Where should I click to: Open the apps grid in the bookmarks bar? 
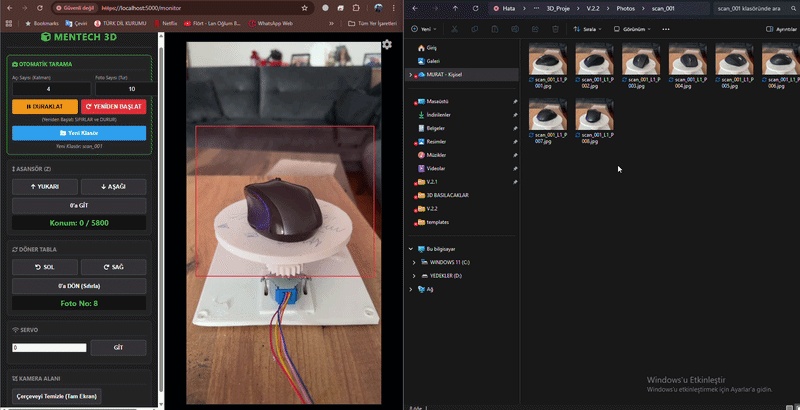tap(8, 23)
